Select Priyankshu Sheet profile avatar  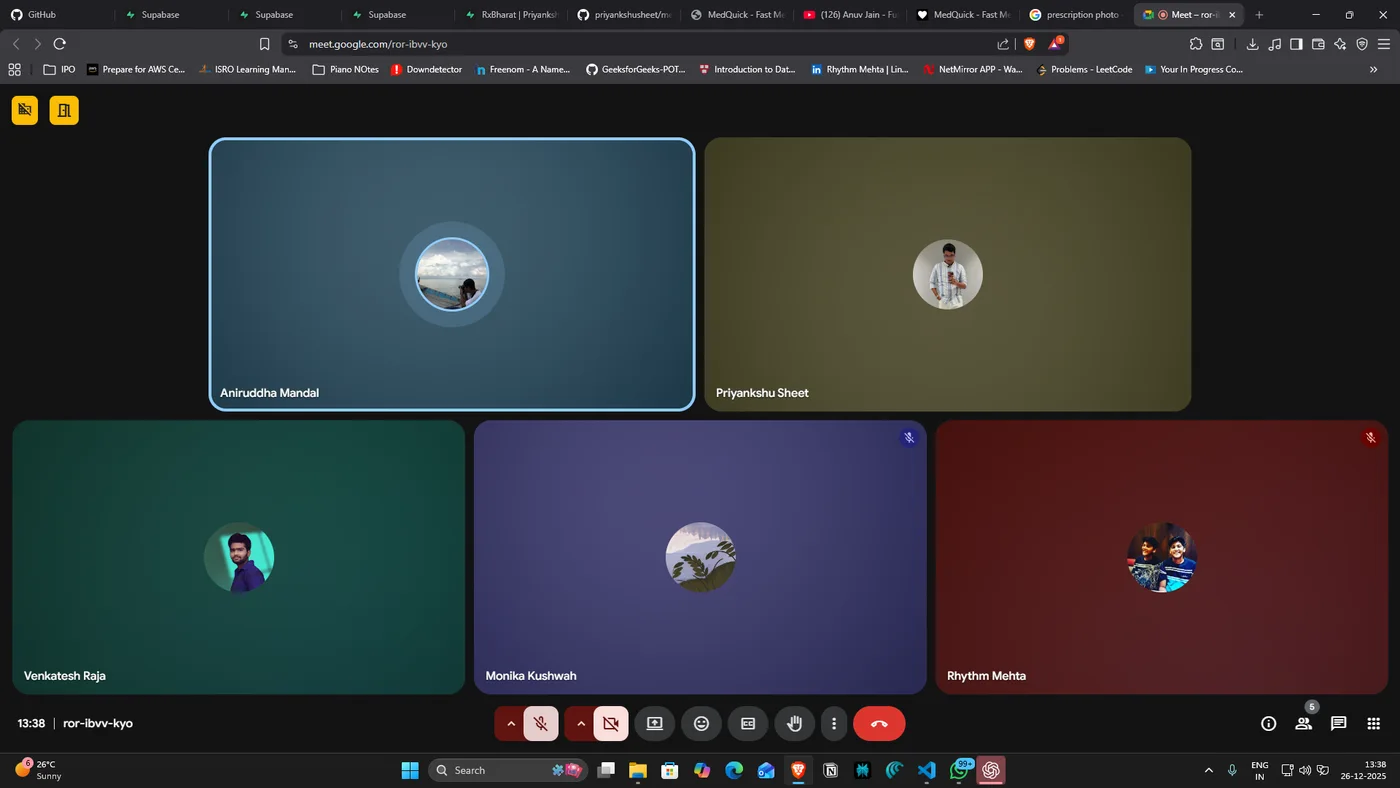click(948, 274)
